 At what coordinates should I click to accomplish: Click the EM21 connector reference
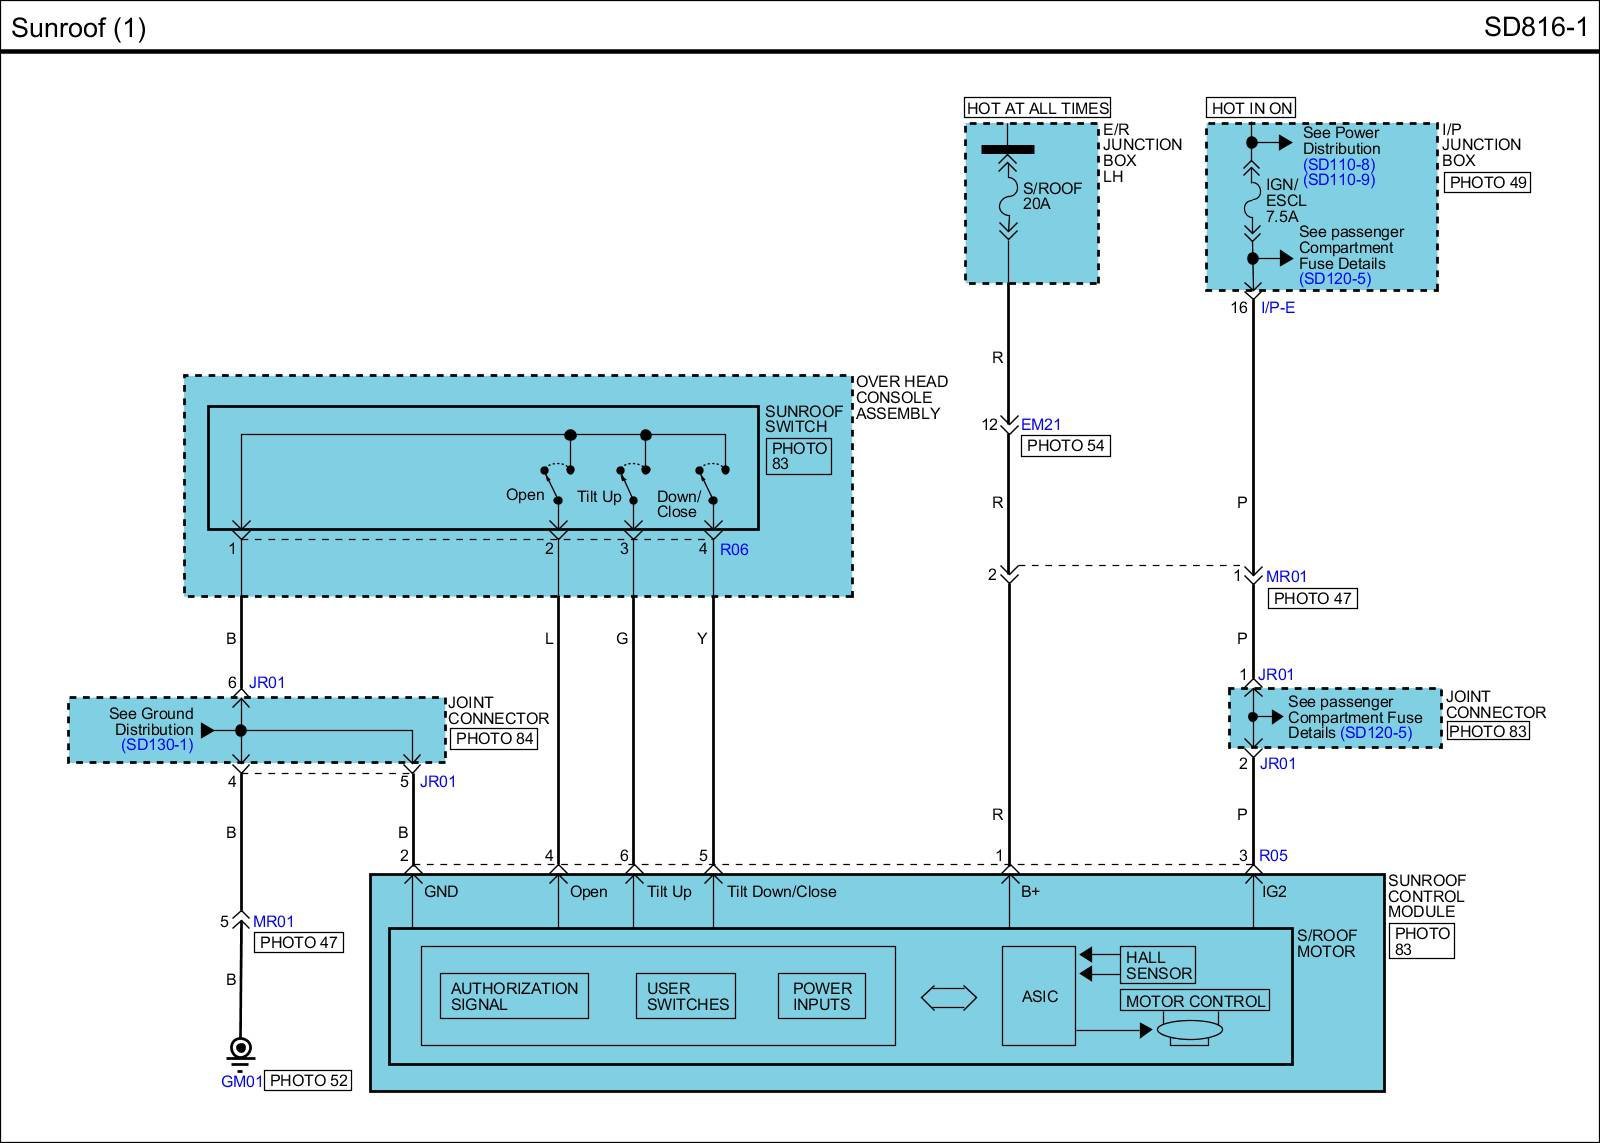(1040, 425)
